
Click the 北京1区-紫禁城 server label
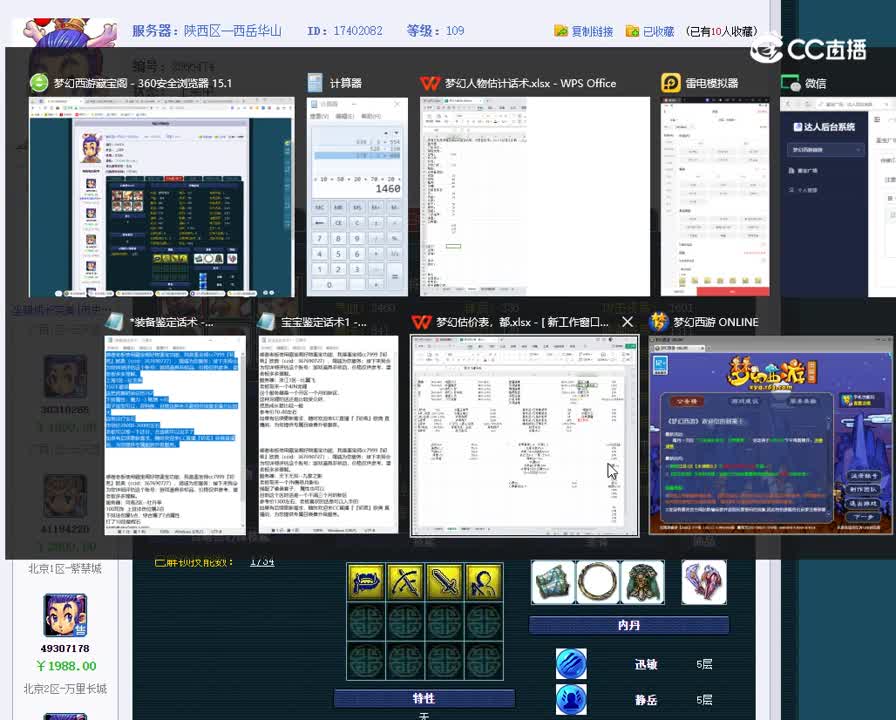[x=65, y=569]
